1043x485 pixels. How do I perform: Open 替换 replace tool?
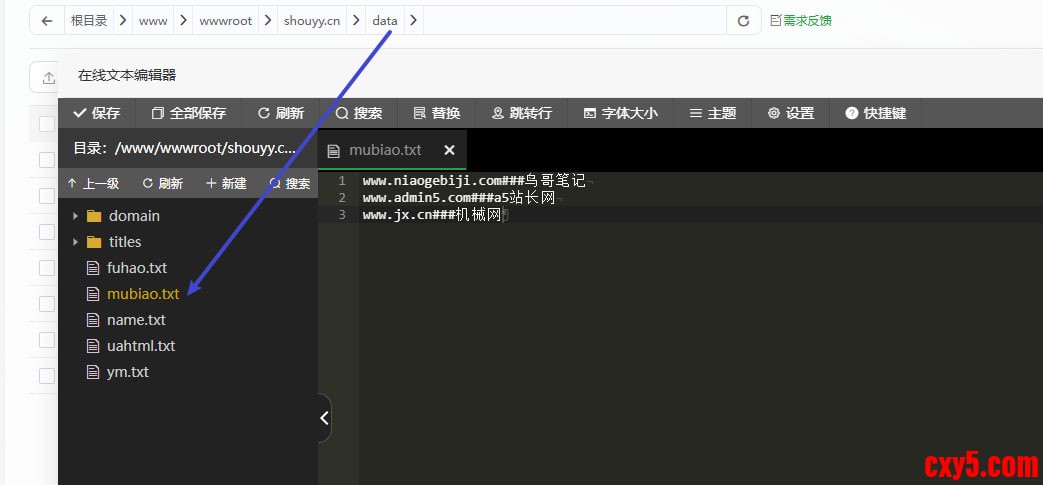click(x=436, y=113)
